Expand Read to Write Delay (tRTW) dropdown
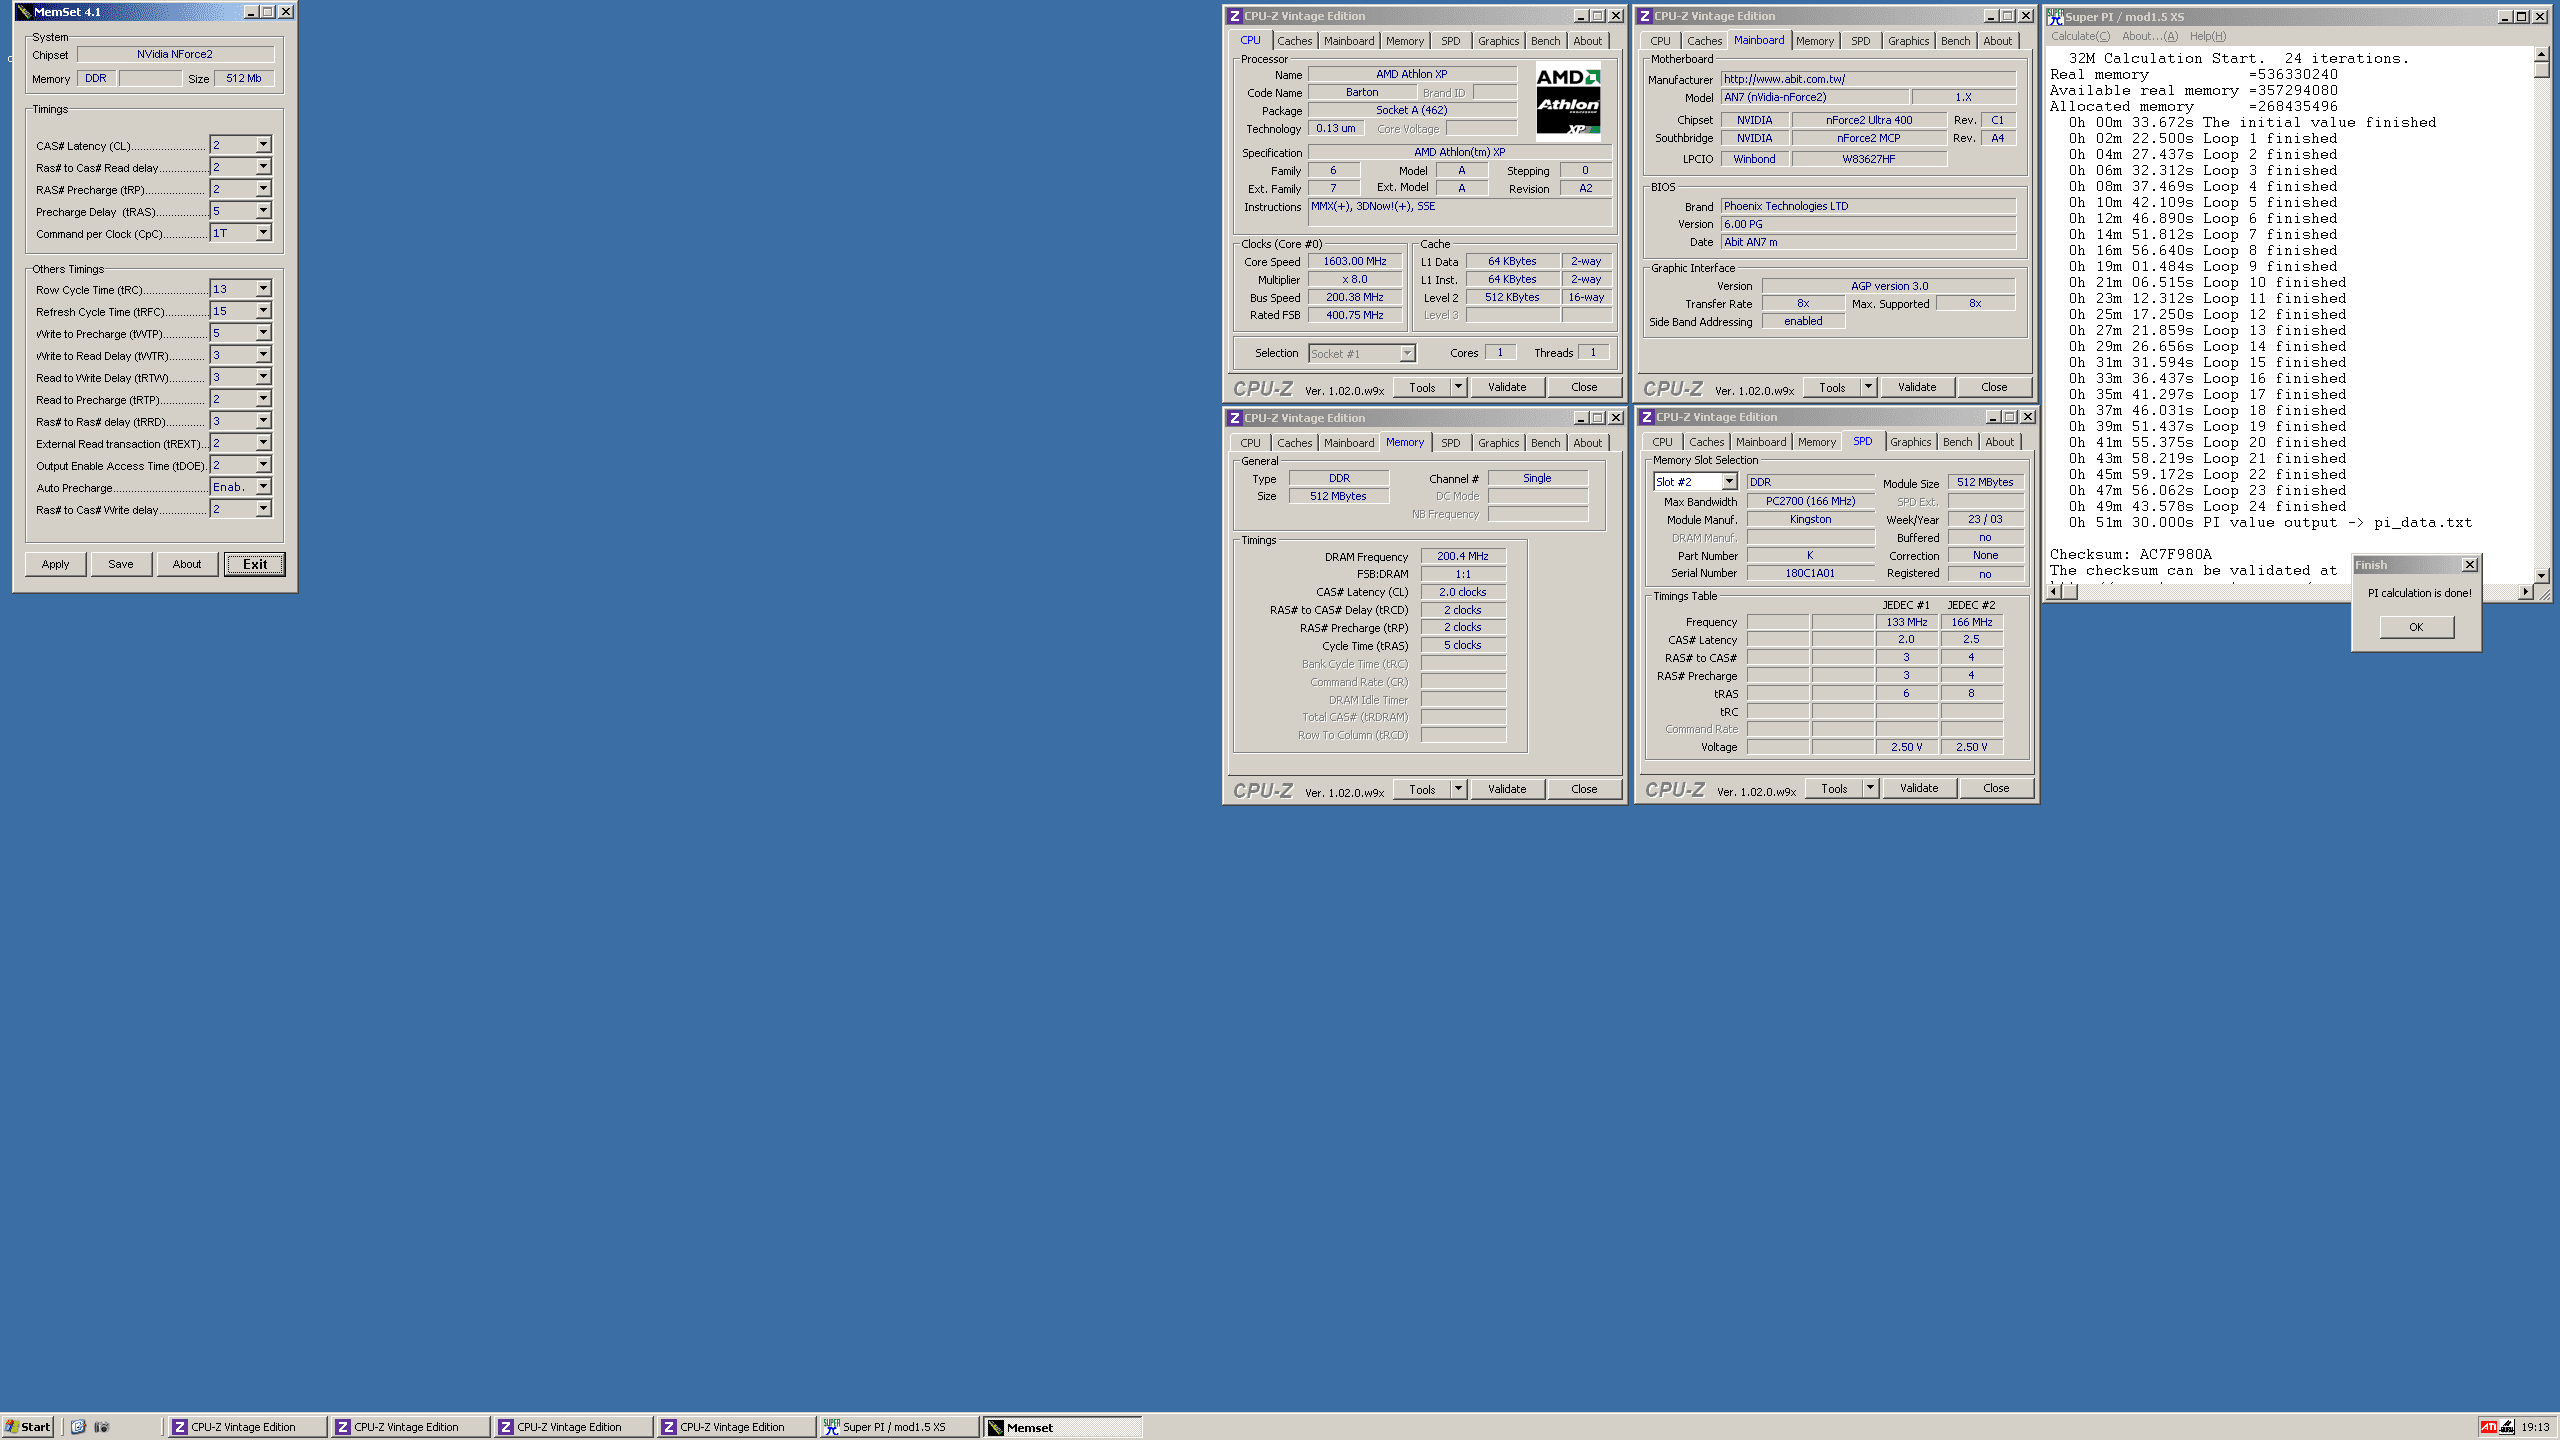The image size is (2560, 1440). [x=263, y=377]
